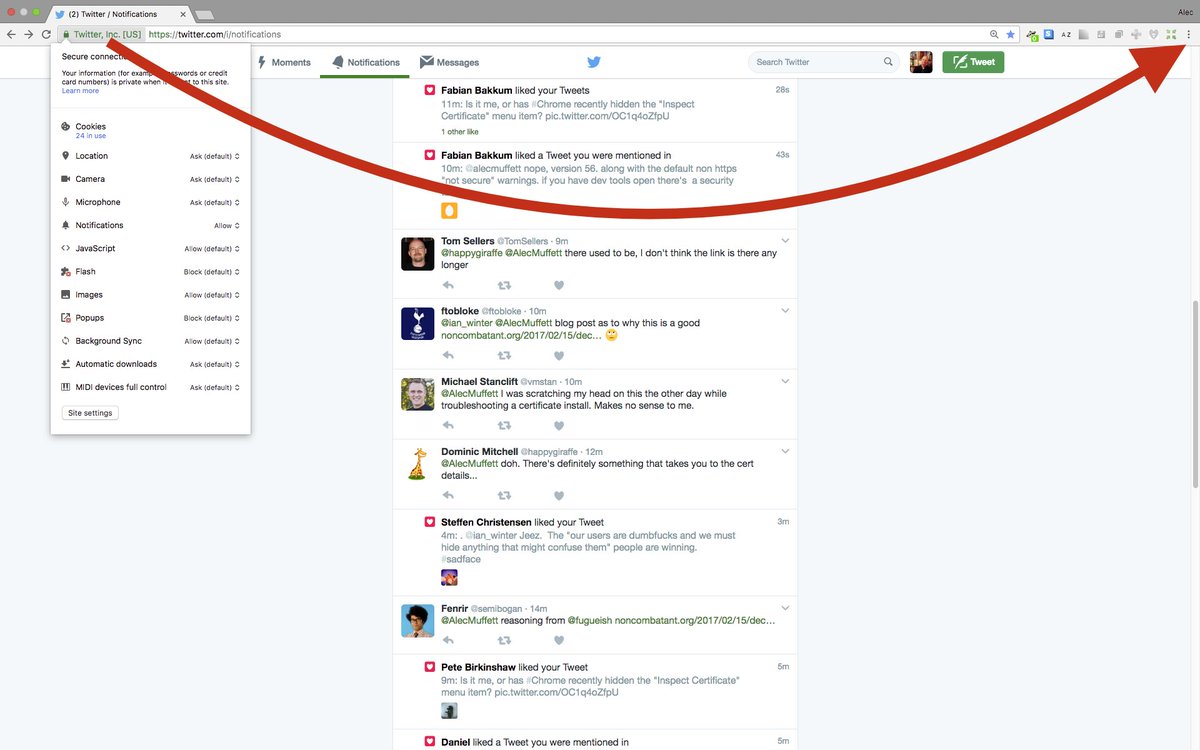Viewport: 1200px width, 750px height.
Task: Reply to Tom Sellers' tweet
Action: click(x=448, y=285)
